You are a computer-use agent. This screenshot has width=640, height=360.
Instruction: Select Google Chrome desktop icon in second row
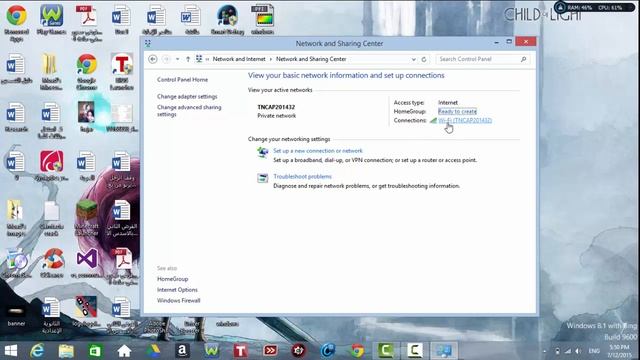[87, 71]
